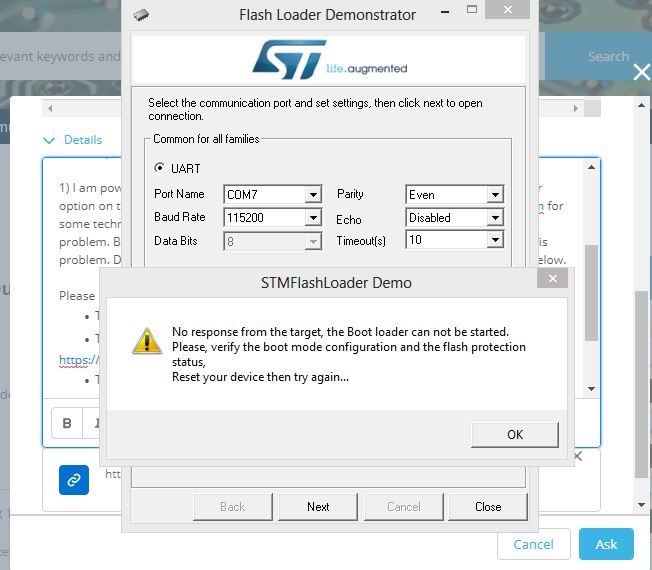Click the horizontal scroll right arrow
The image size is (652, 570).
tap(575, 109)
